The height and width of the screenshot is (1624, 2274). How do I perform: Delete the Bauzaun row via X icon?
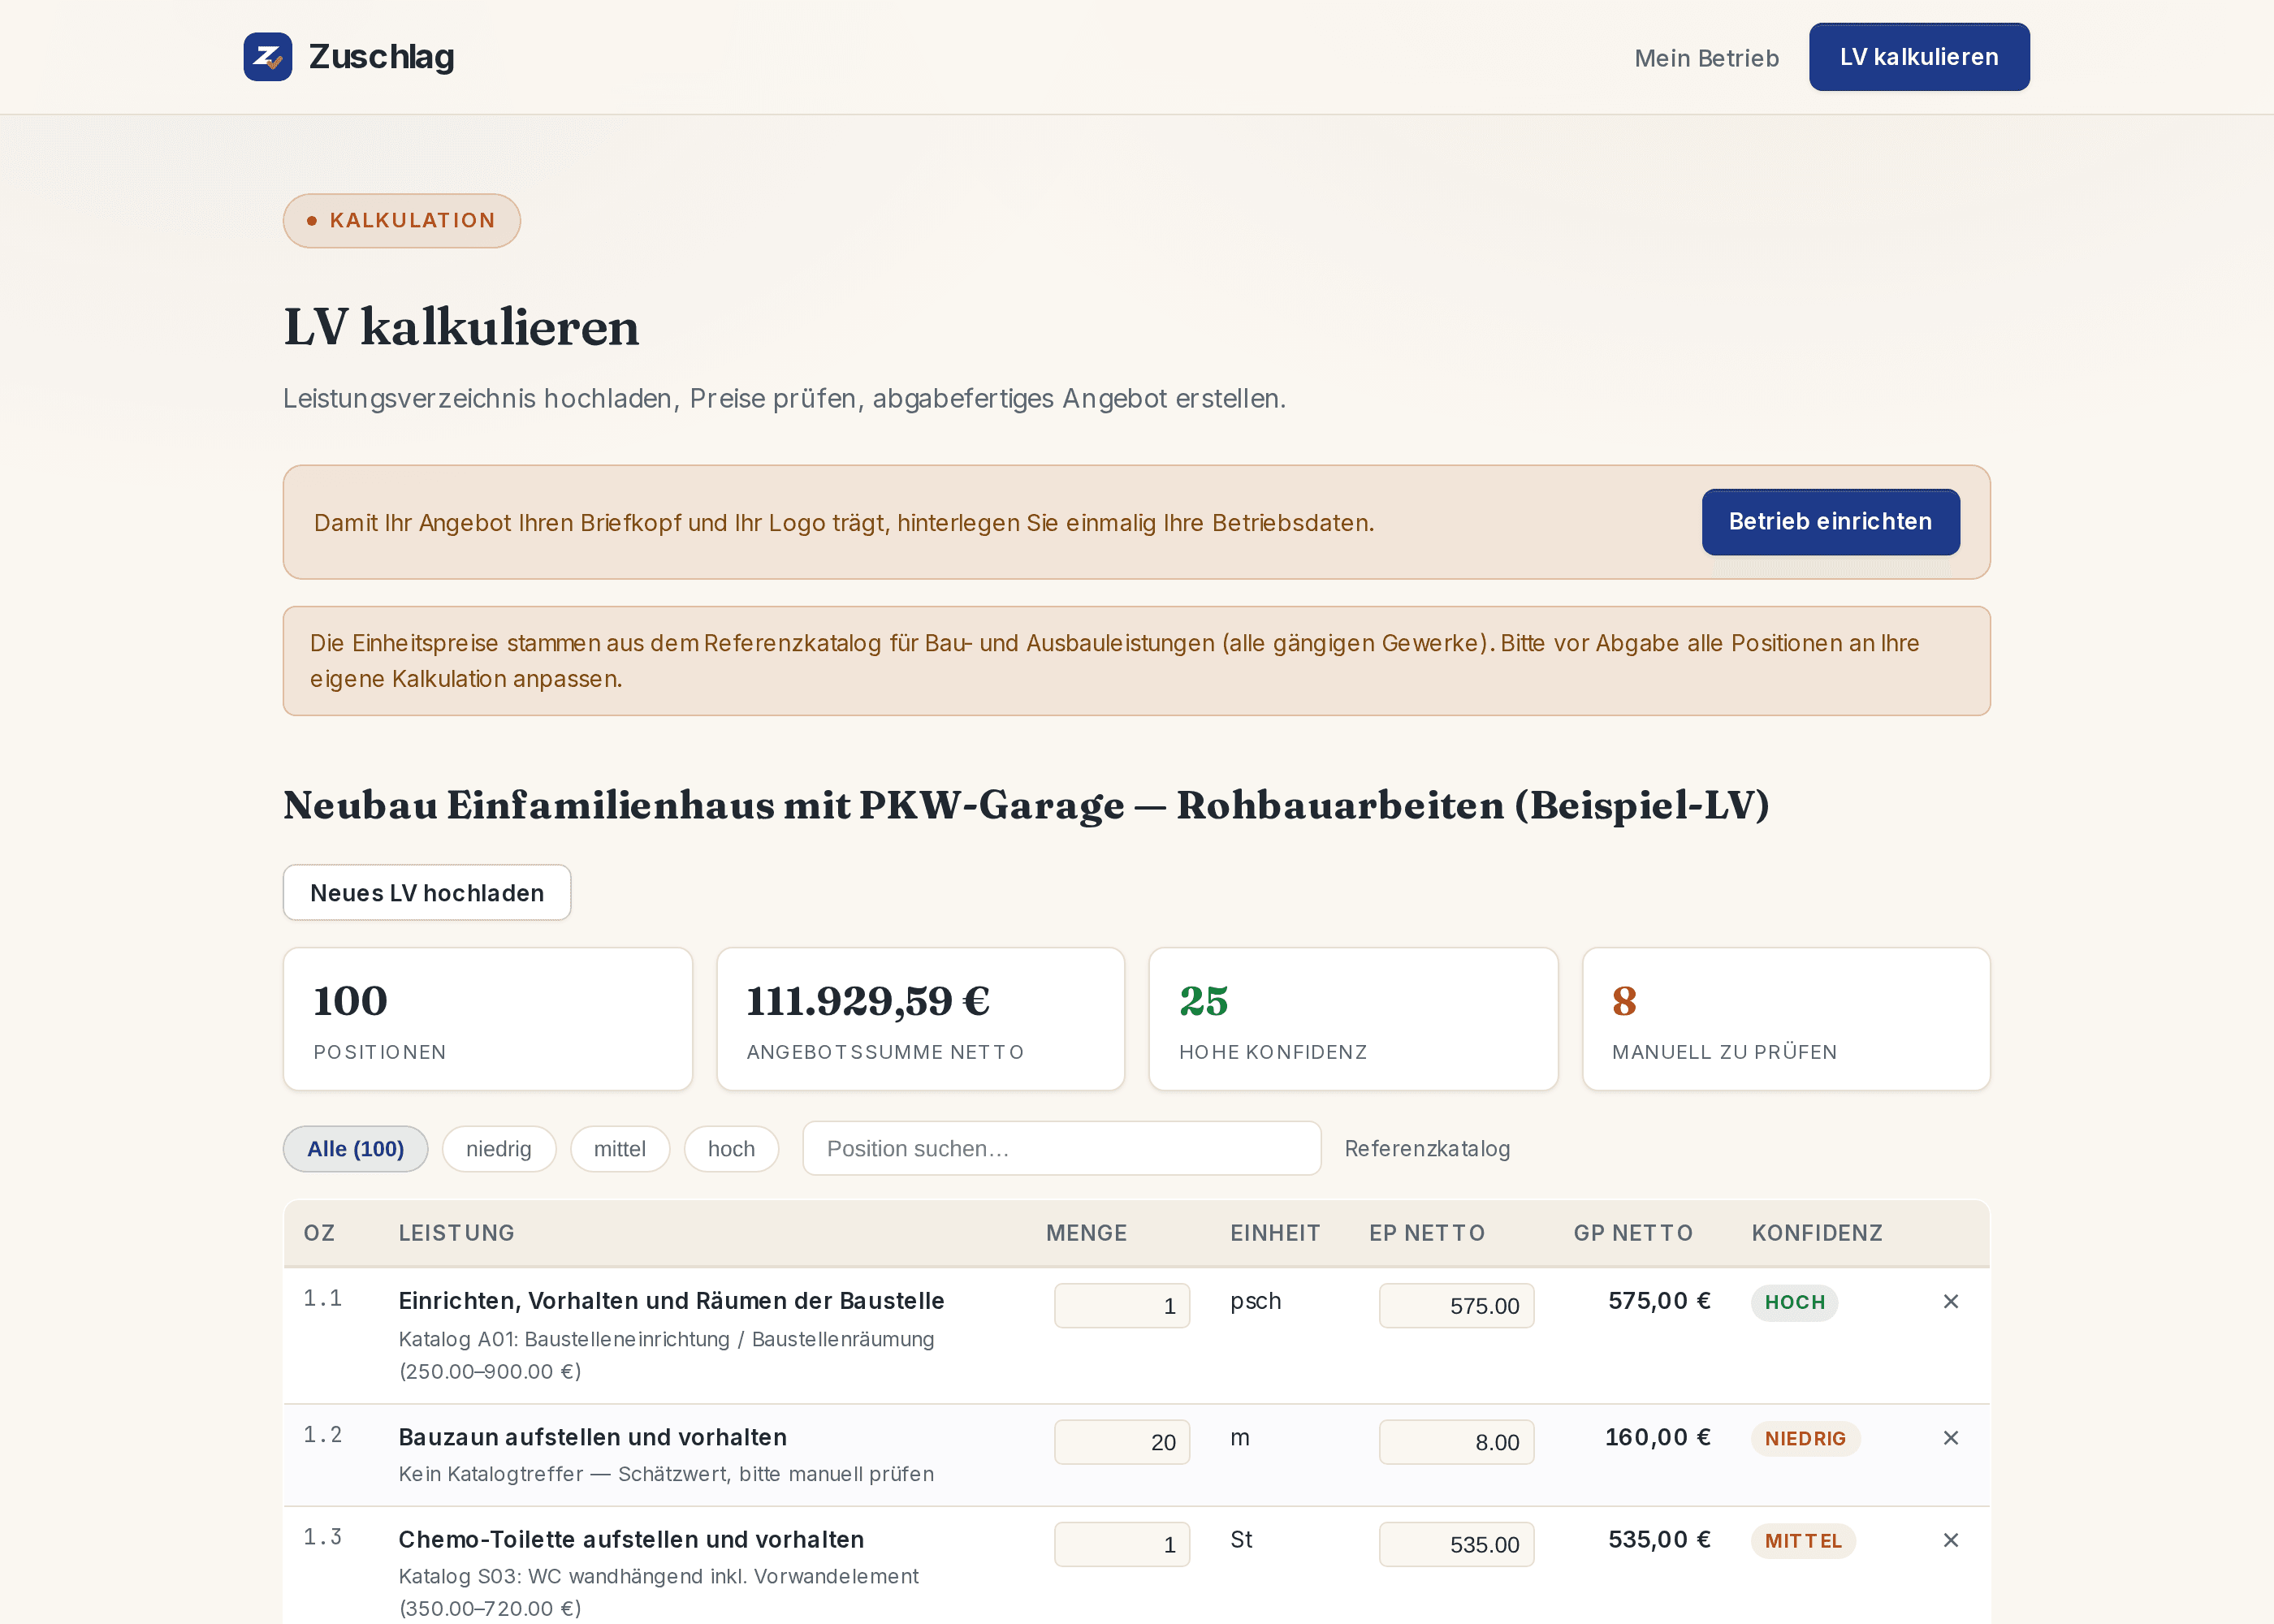[x=1950, y=1438]
